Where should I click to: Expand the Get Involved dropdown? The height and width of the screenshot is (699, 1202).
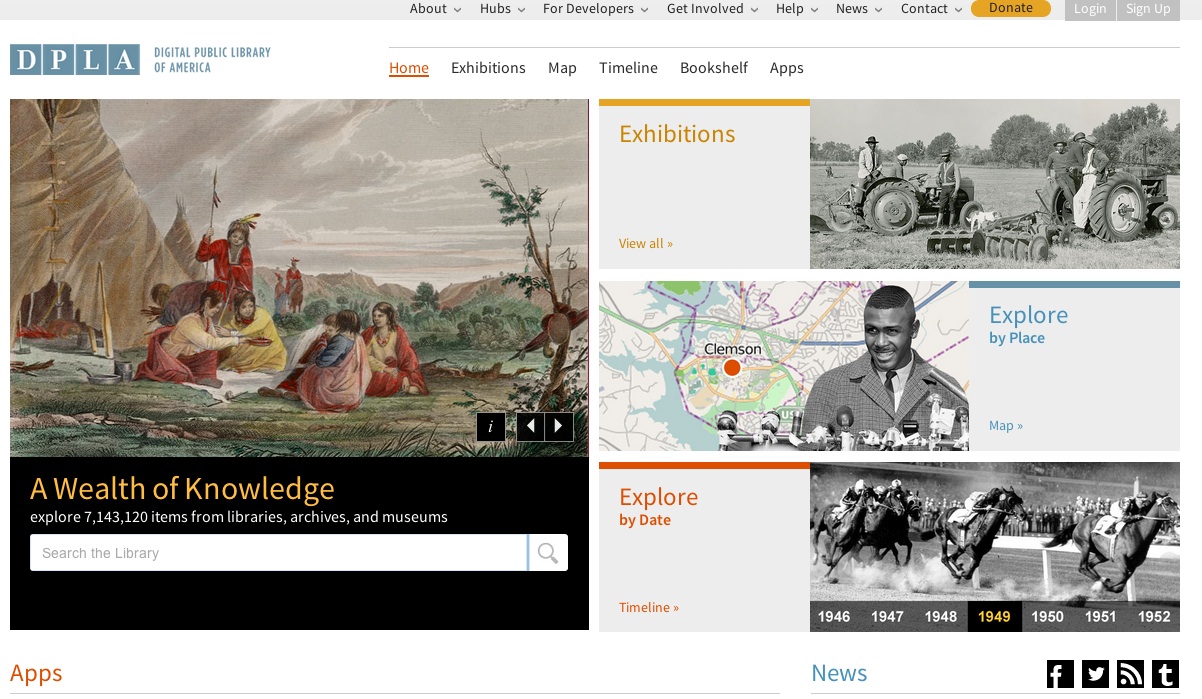click(713, 9)
